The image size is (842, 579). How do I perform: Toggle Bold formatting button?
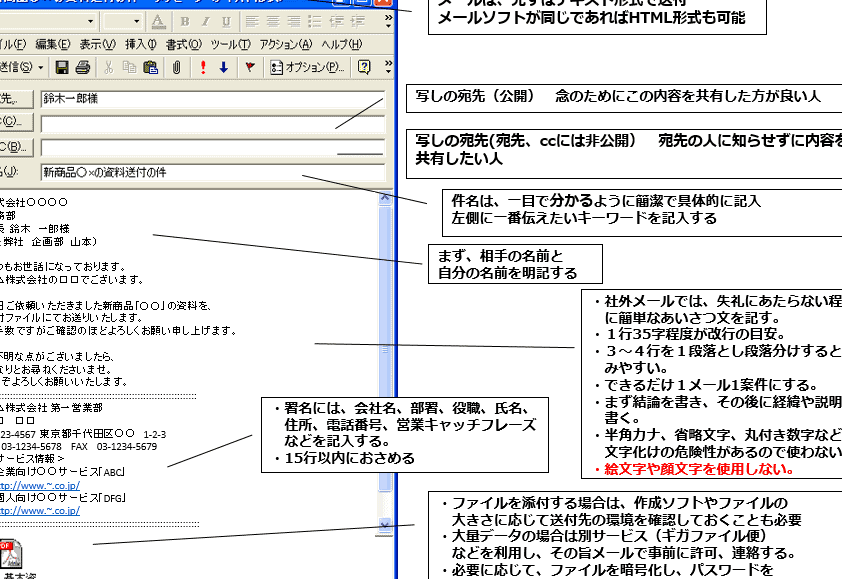[183, 21]
